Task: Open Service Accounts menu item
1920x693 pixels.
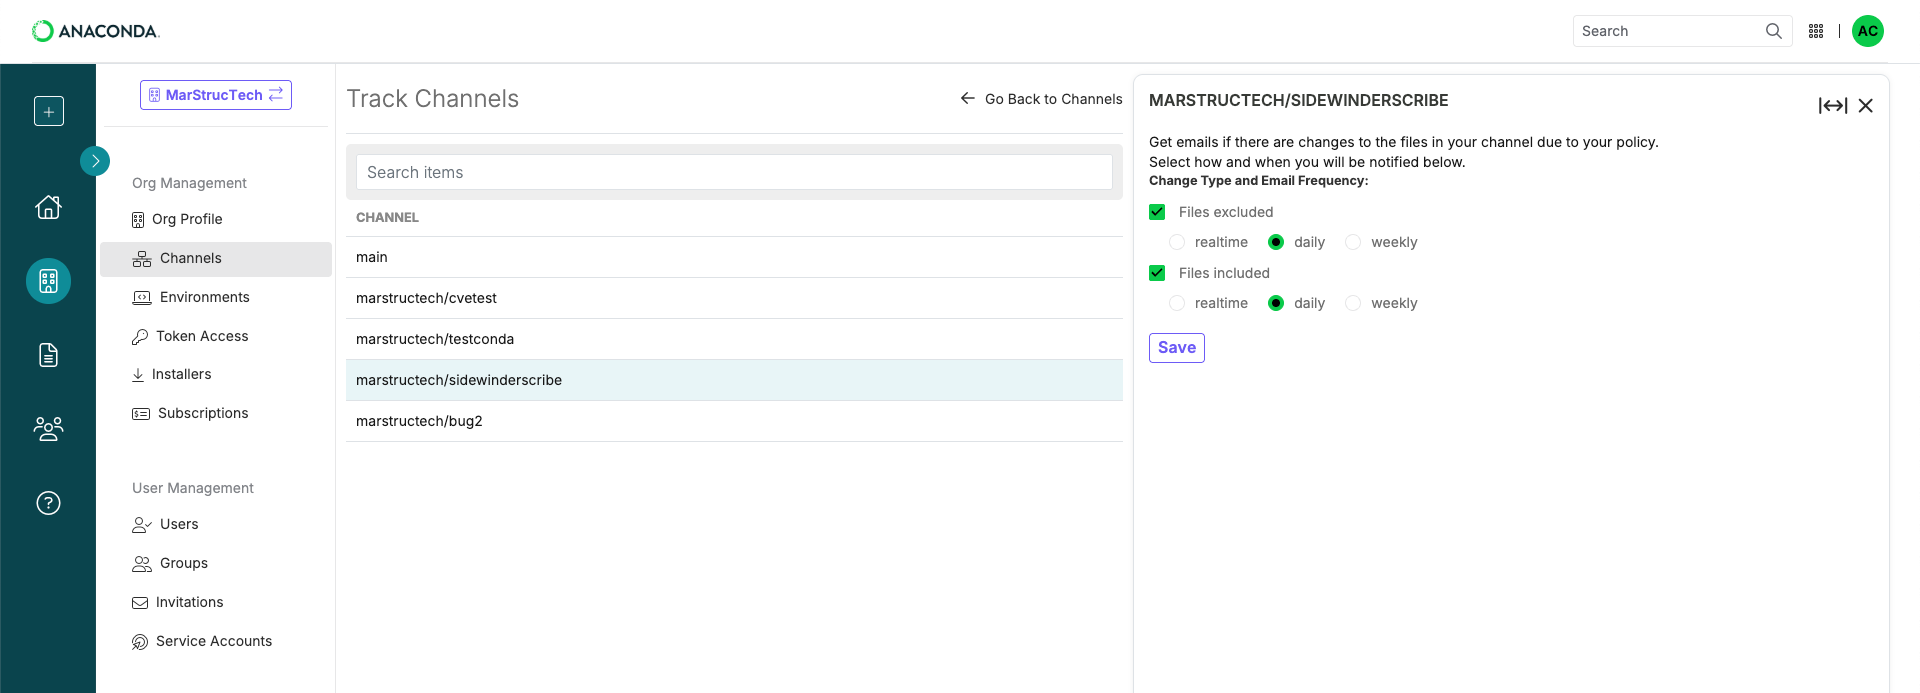Action: (216, 642)
